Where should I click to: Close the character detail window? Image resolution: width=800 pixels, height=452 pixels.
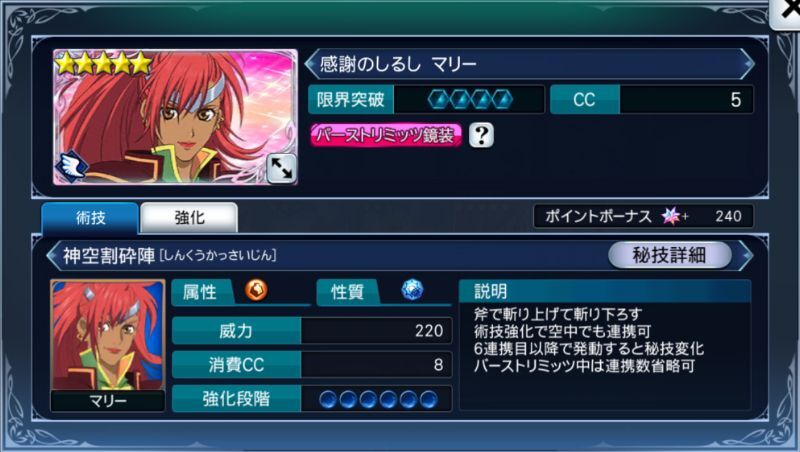tap(786, 13)
